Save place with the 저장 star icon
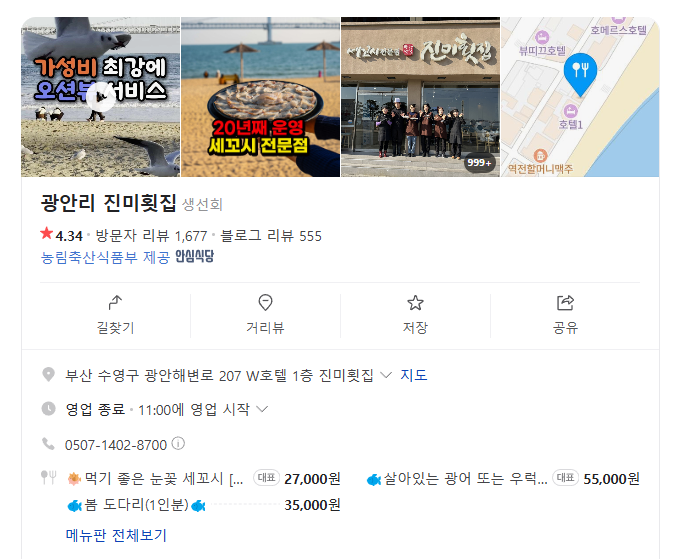This screenshot has height=559, width=679. [x=415, y=303]
